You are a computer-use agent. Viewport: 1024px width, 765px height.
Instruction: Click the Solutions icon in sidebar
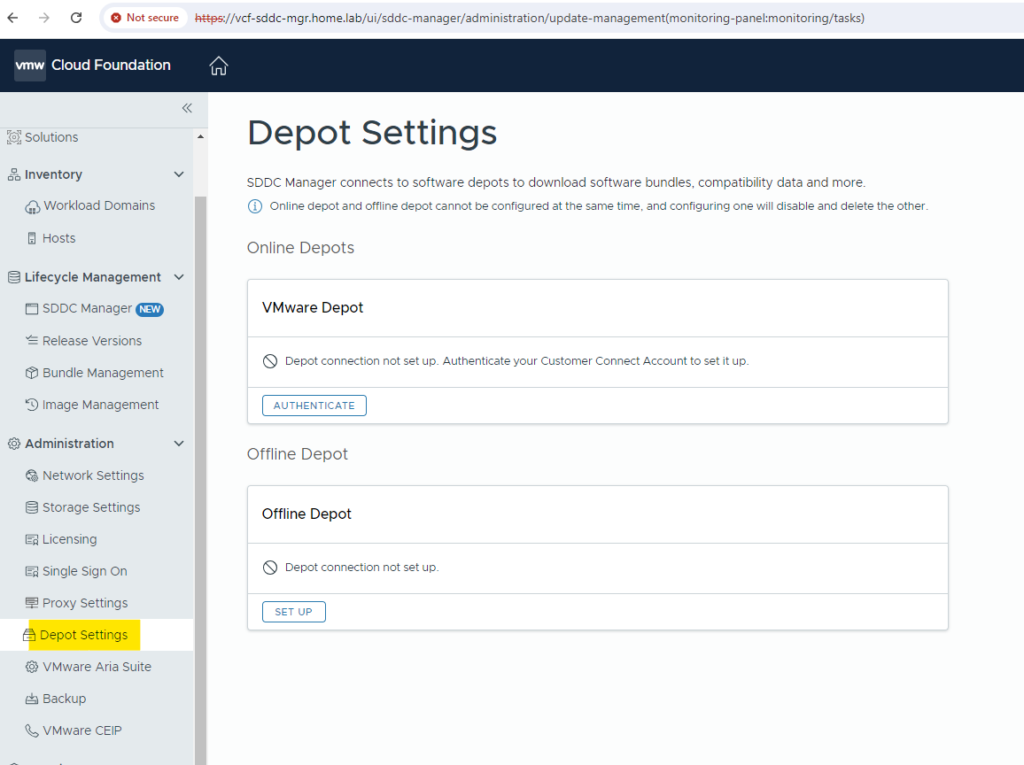click(14, 137)
